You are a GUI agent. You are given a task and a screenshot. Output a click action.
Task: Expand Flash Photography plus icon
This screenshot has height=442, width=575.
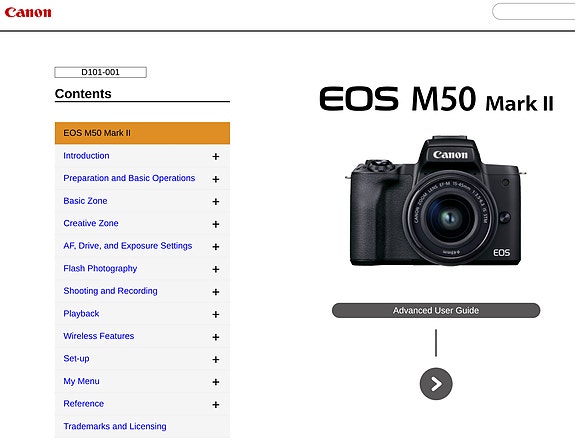(x=216, y=269)
